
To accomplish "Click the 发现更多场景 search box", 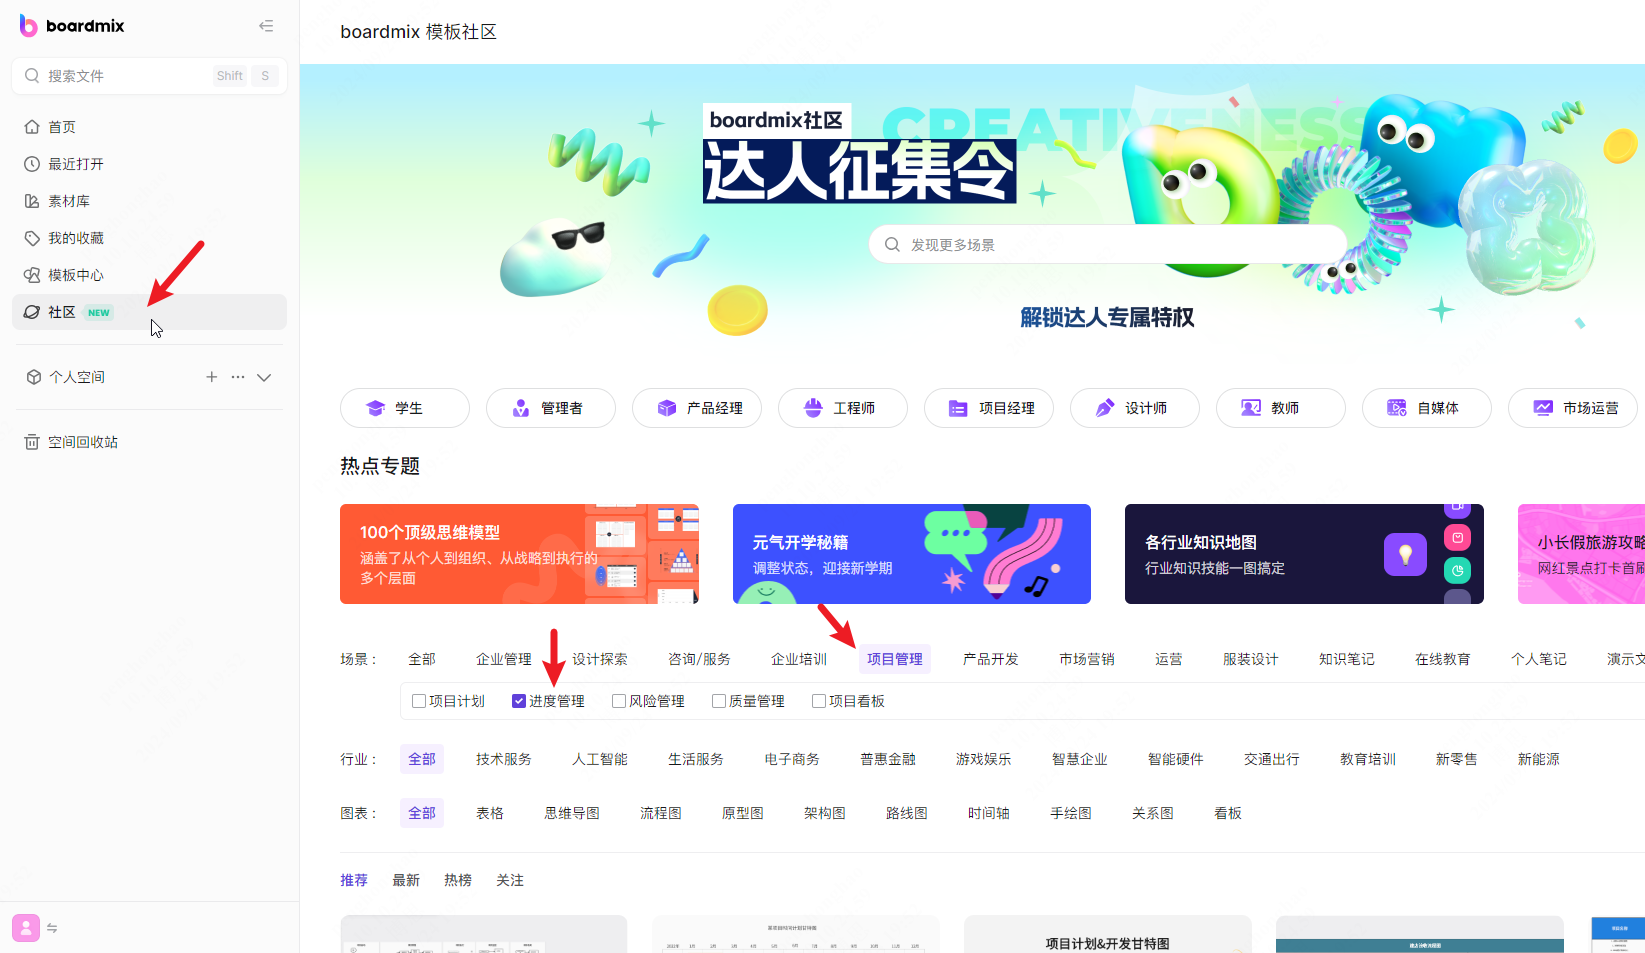I will [x=1108, y=244].
